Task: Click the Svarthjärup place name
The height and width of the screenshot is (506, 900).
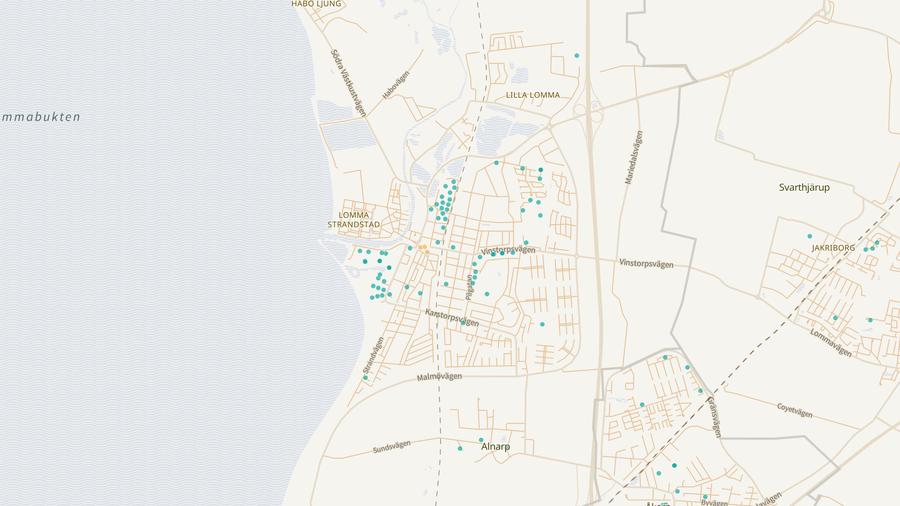Action: pos(804,187)
